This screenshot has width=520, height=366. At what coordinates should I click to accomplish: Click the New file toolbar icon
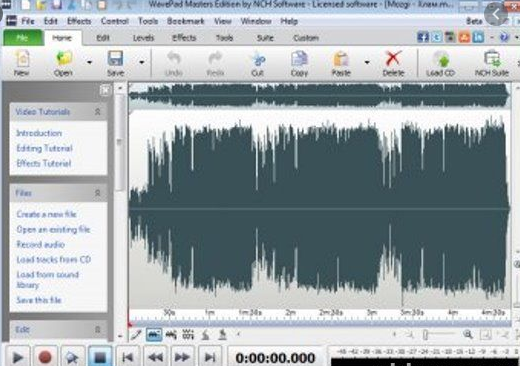(x=22, y=59)
